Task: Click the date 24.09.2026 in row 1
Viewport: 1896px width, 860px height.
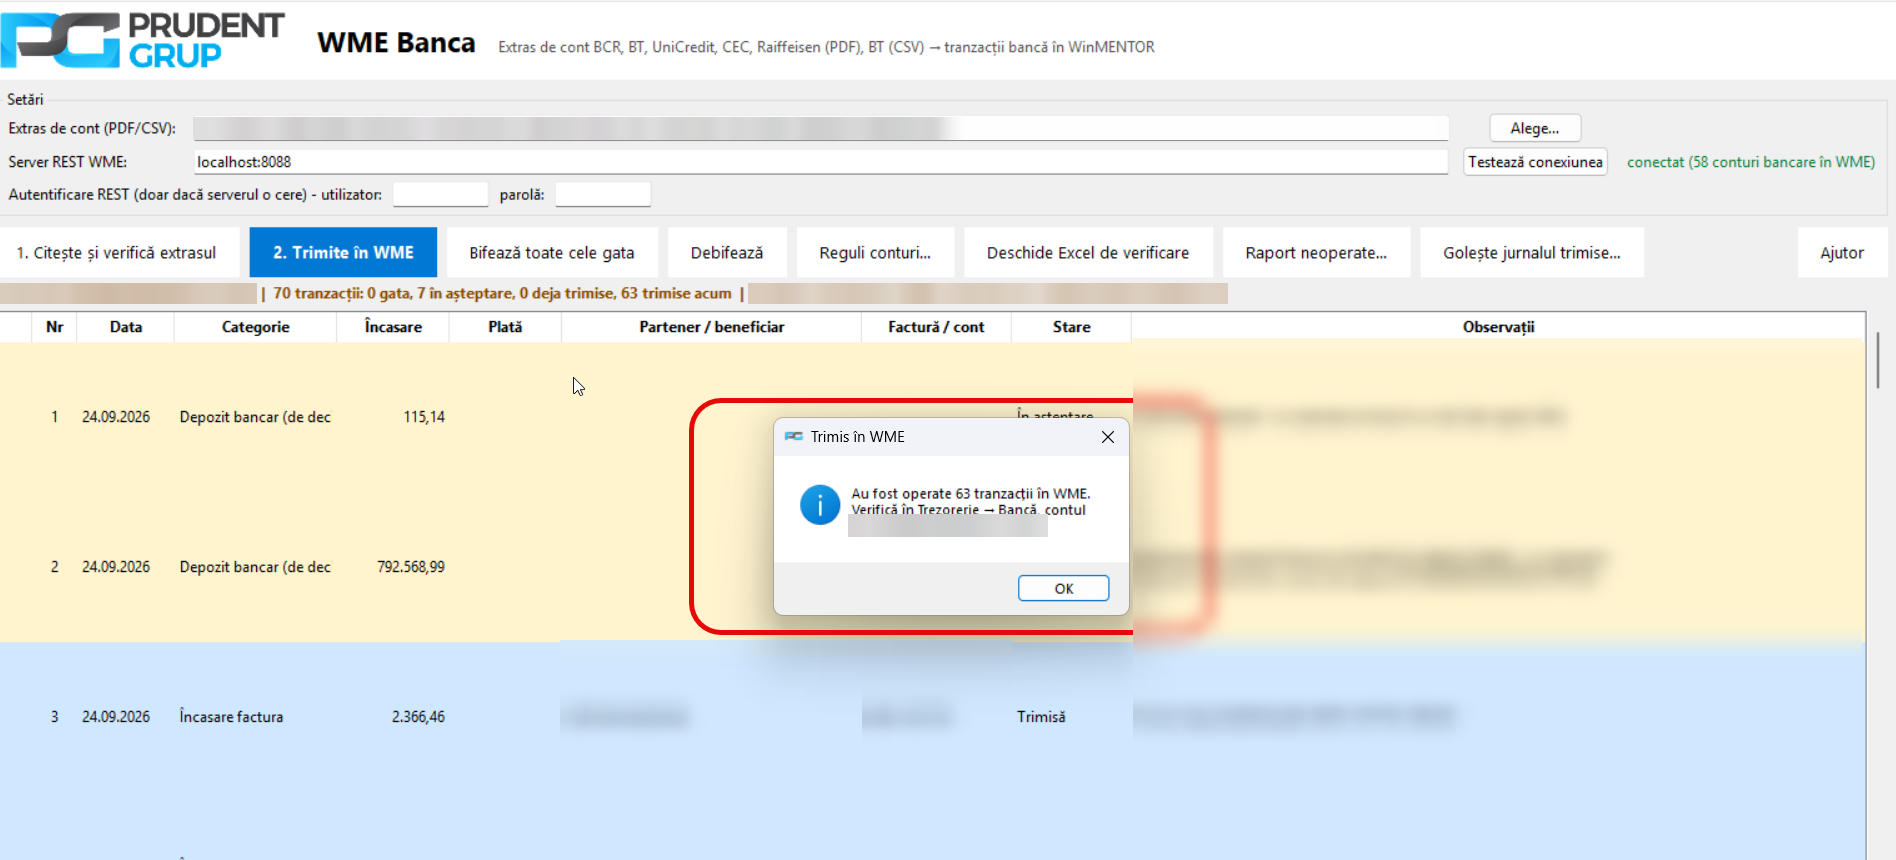Action: [x=116, y=417]
